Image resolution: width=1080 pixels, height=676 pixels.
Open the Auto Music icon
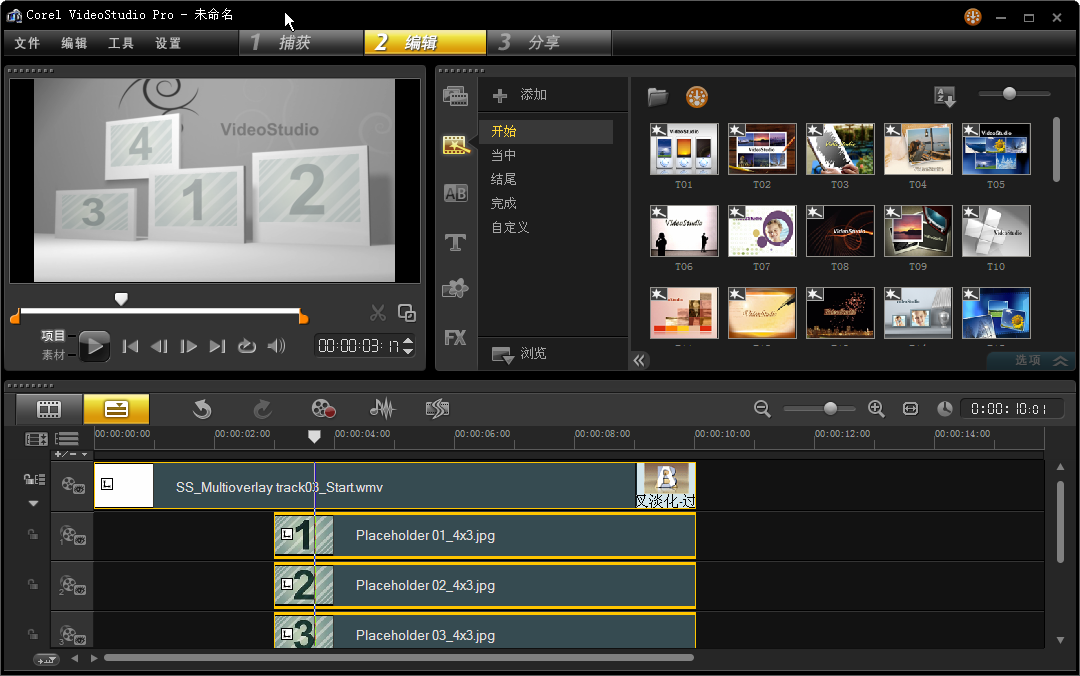[x=437, y=409]
